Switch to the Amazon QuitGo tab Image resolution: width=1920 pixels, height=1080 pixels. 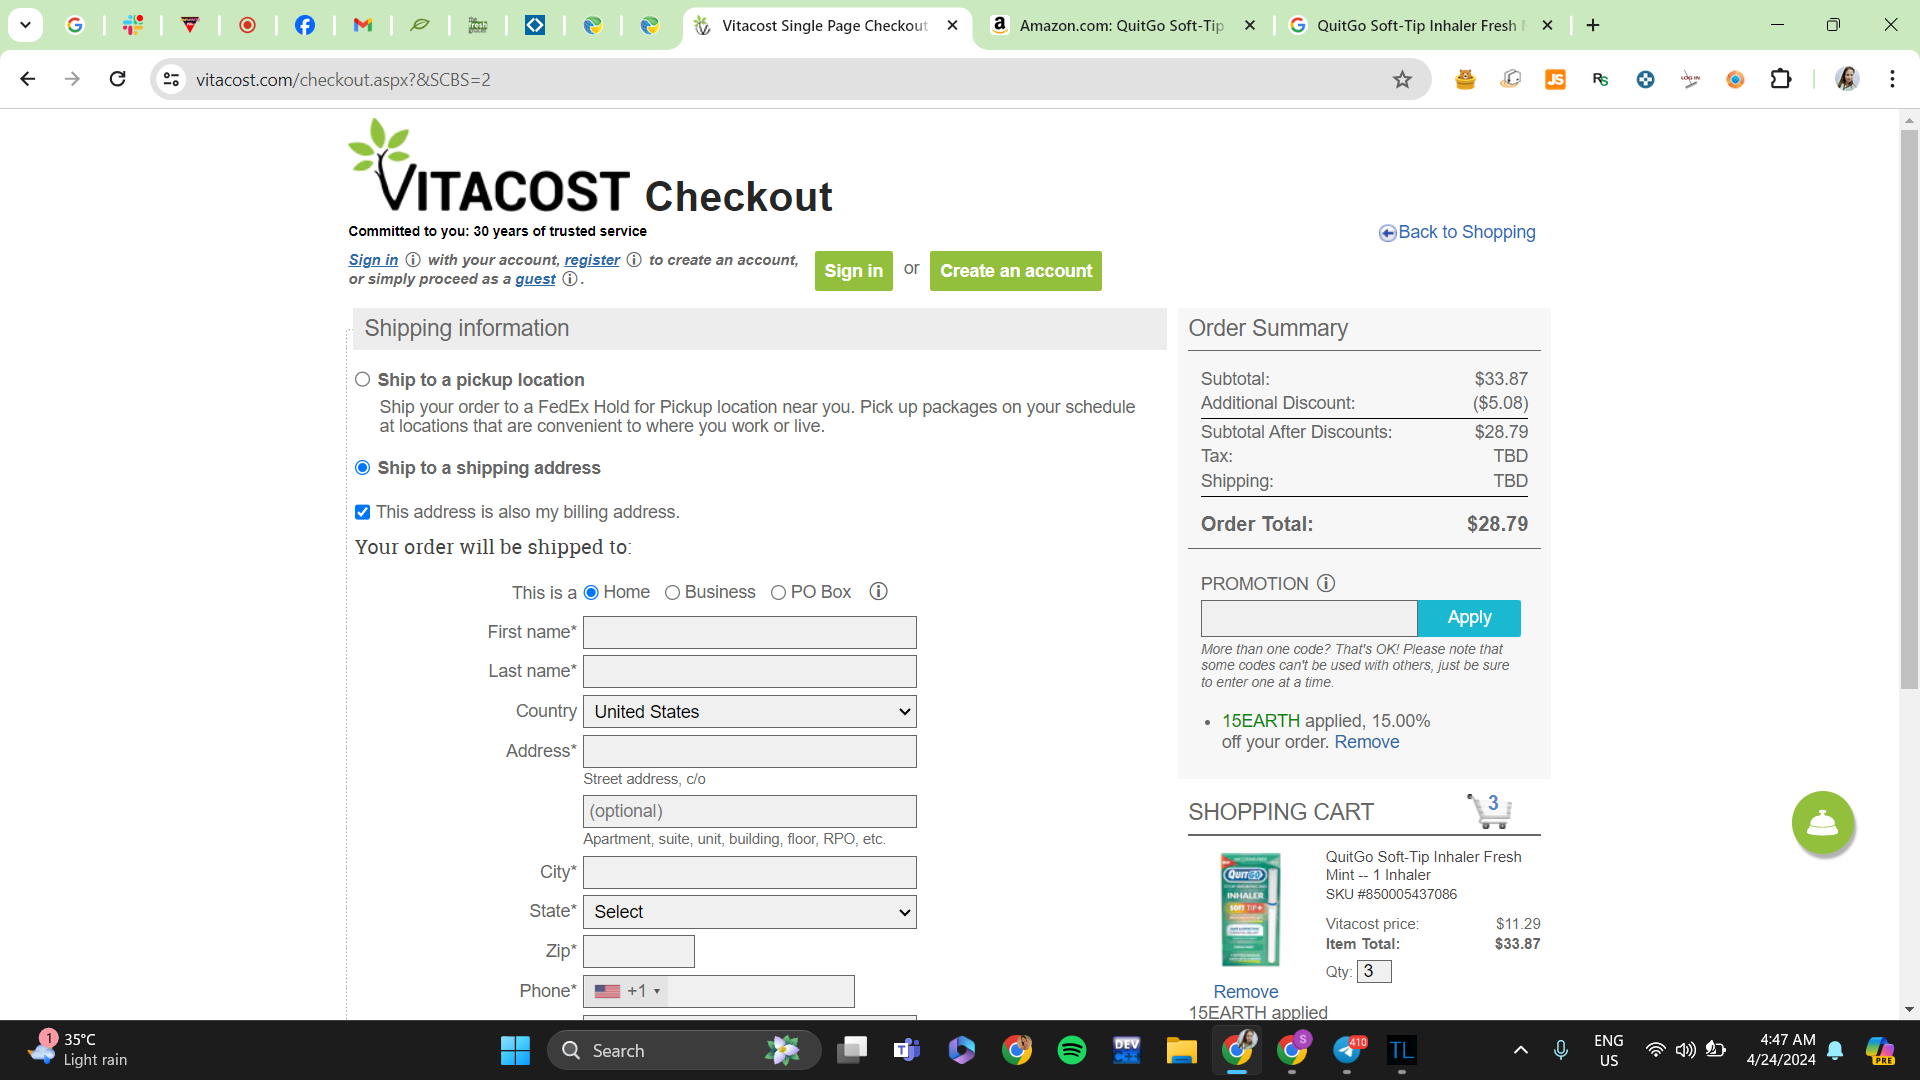[x=1123, y=25]
